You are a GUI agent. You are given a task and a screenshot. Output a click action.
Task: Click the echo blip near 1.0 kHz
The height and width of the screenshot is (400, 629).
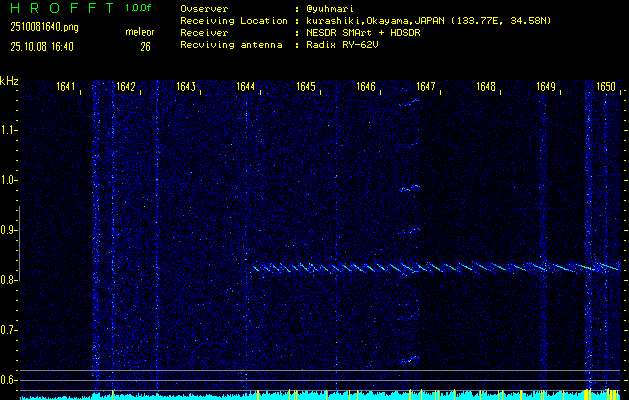coord(410,187)
